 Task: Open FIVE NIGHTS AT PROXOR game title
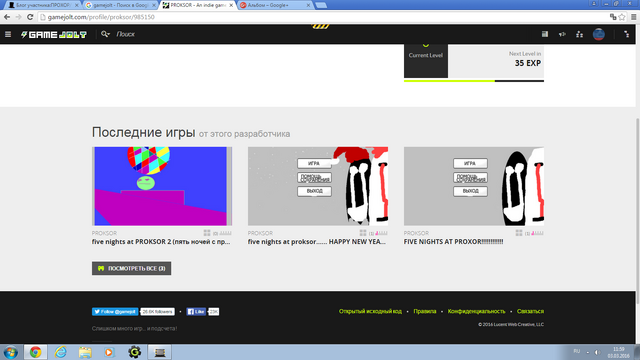(453, 242)
